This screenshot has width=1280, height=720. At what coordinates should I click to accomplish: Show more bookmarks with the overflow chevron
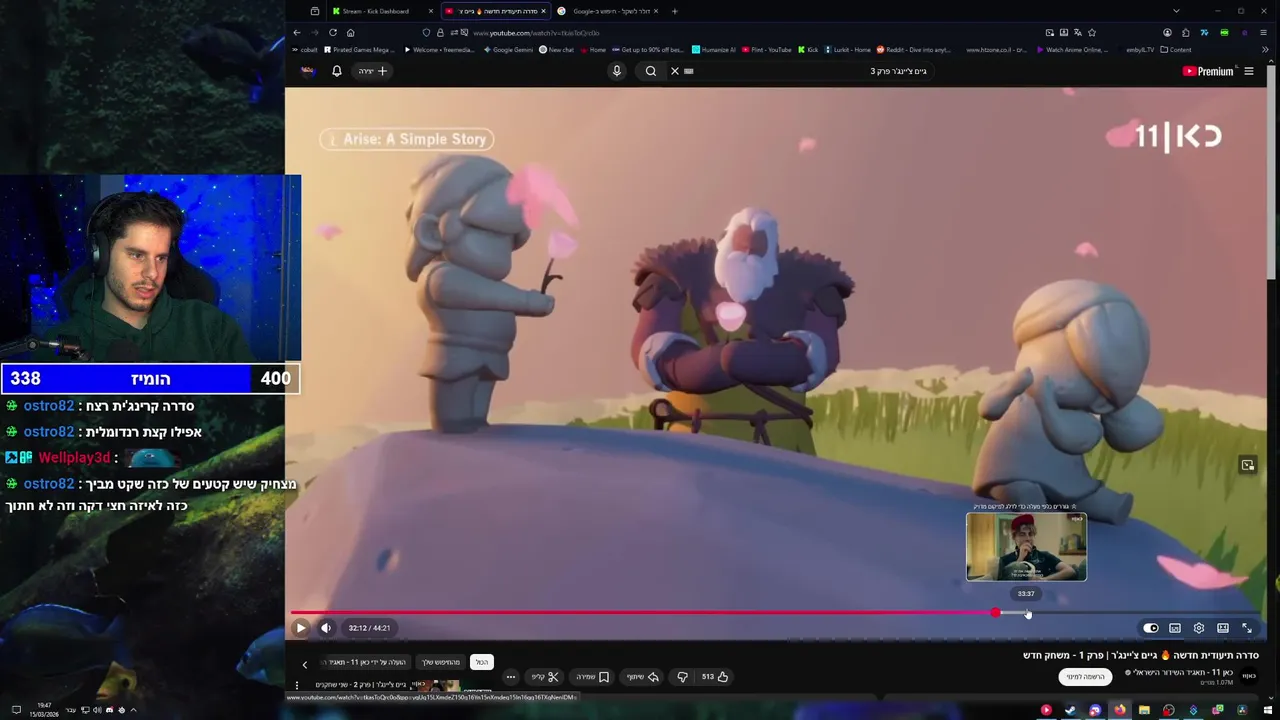[1264, 49]
